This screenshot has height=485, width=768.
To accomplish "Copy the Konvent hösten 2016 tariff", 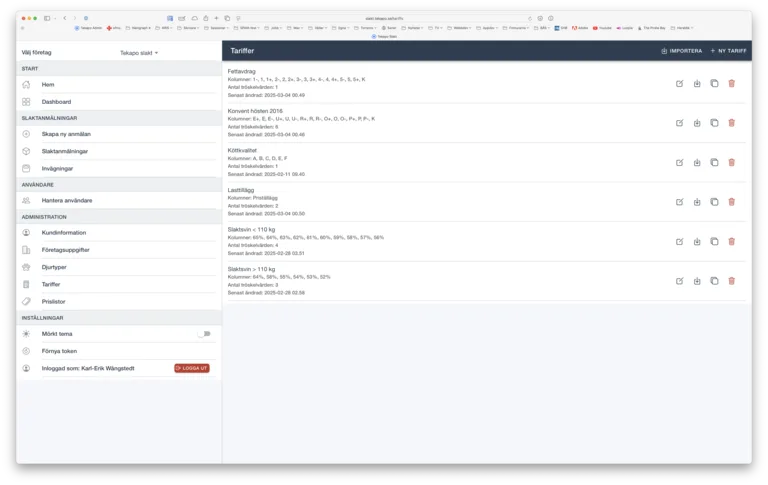I will [714, 123].
